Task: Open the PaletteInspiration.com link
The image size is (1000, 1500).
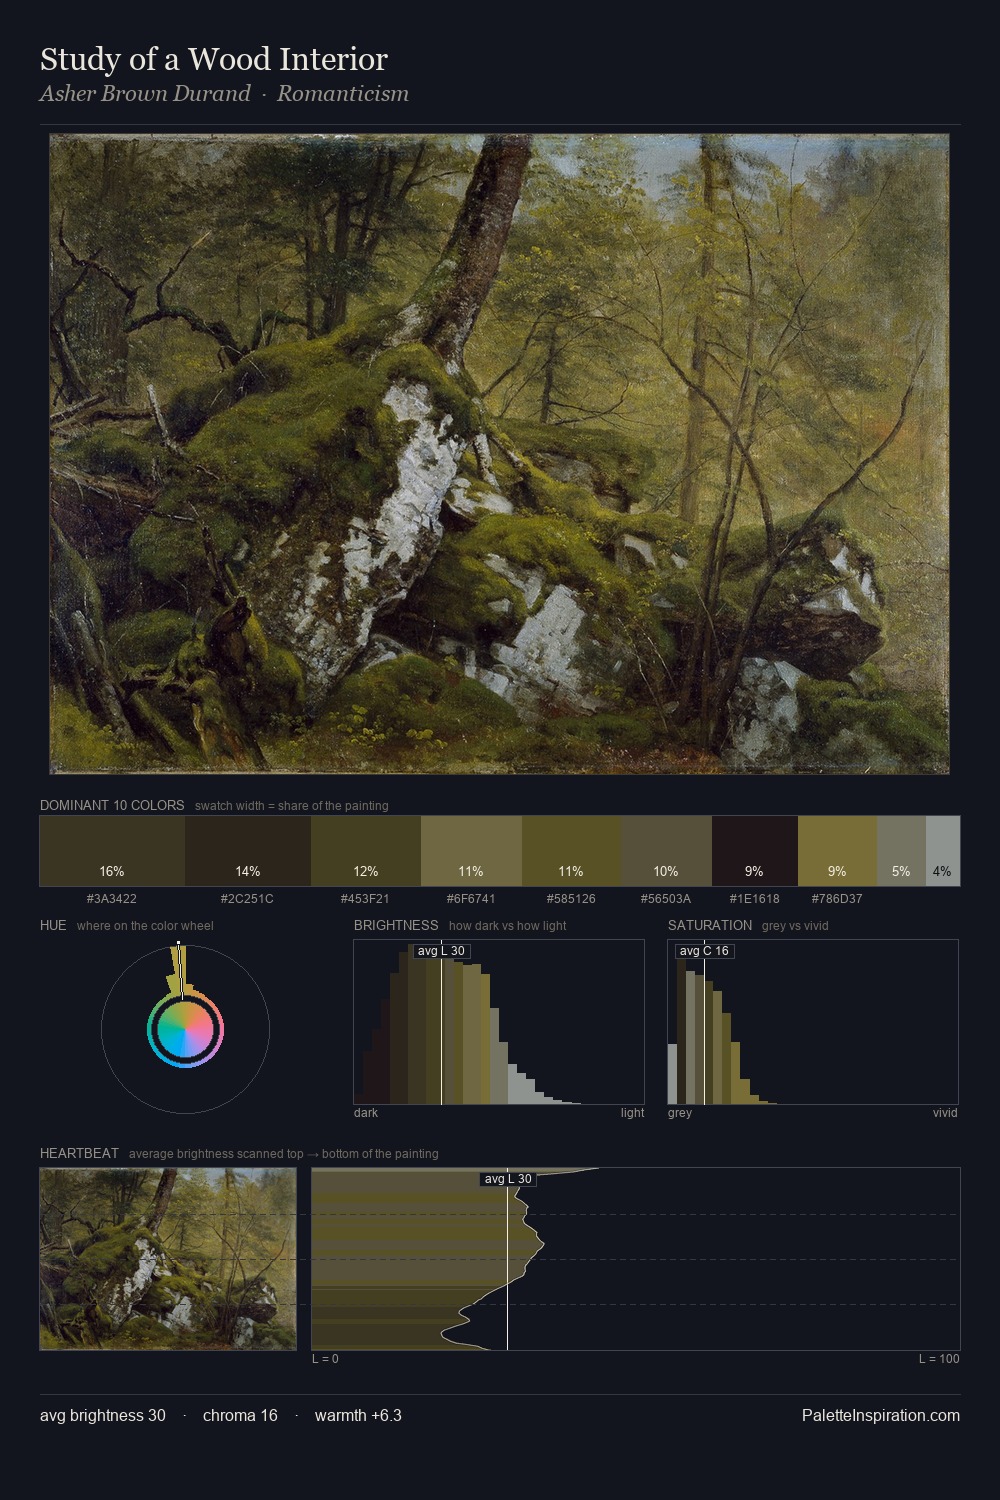Action: 881,1415
